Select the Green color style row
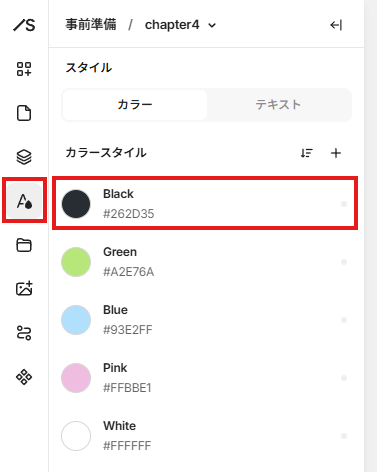The height and width of the screenshot is (472, 377). (205, 262)
